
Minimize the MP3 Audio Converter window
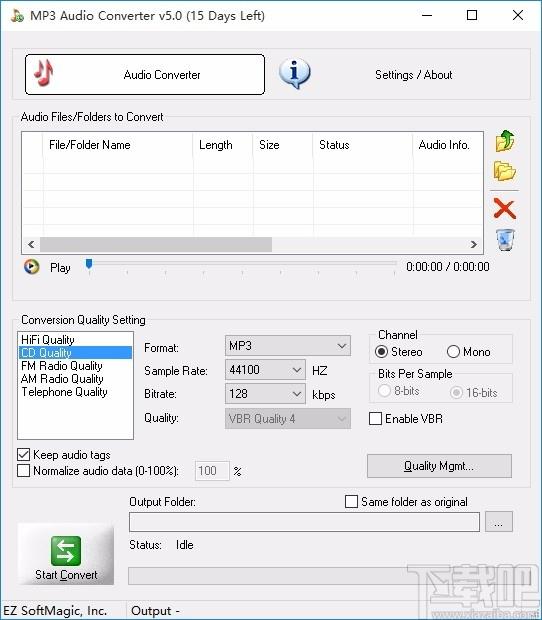427,16
